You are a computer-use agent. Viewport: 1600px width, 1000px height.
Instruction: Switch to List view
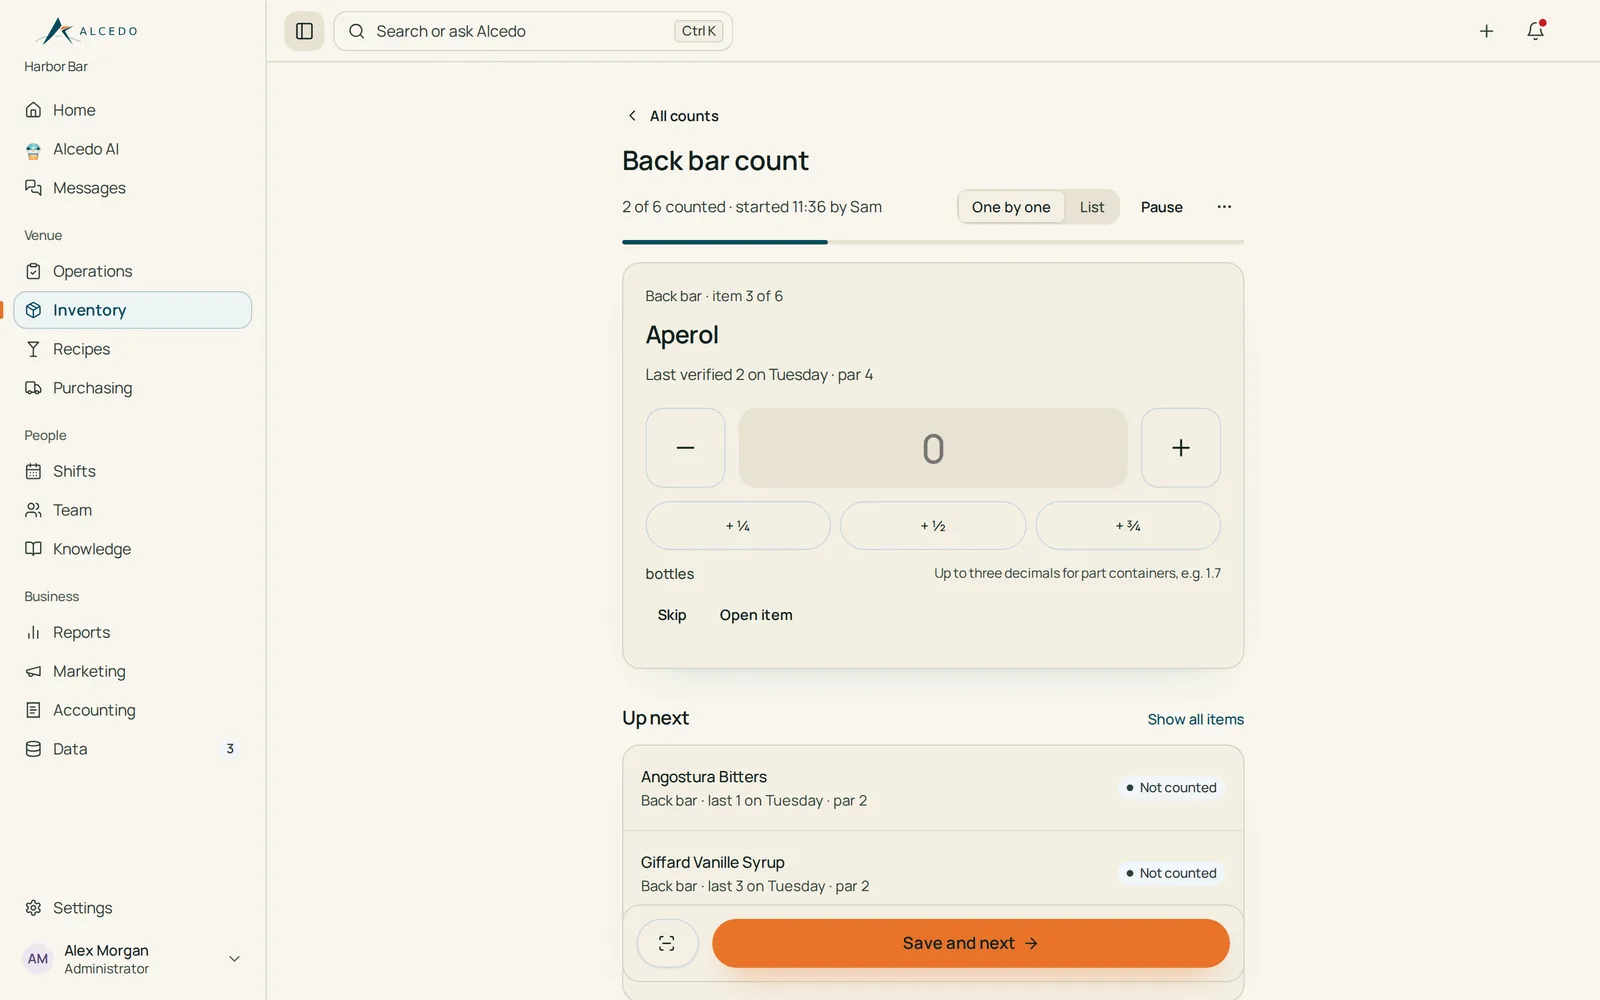pos(1092,207)
